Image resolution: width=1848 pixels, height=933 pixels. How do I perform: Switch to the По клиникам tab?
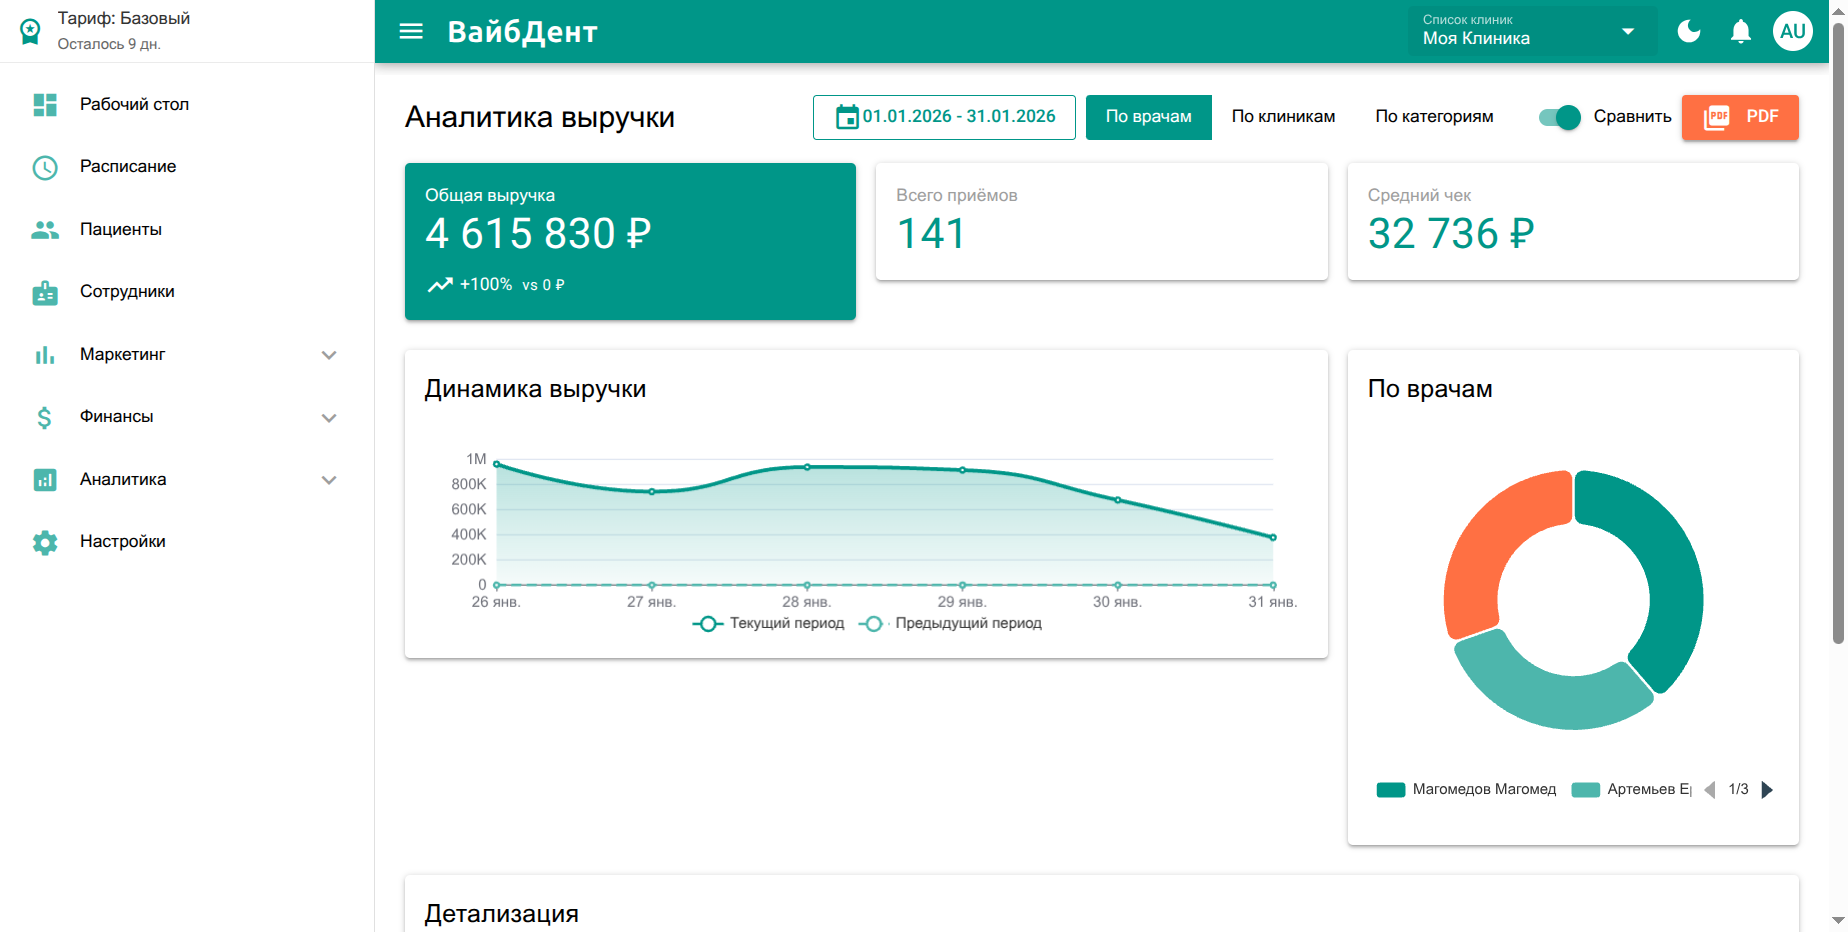[x=1283, y=116]
